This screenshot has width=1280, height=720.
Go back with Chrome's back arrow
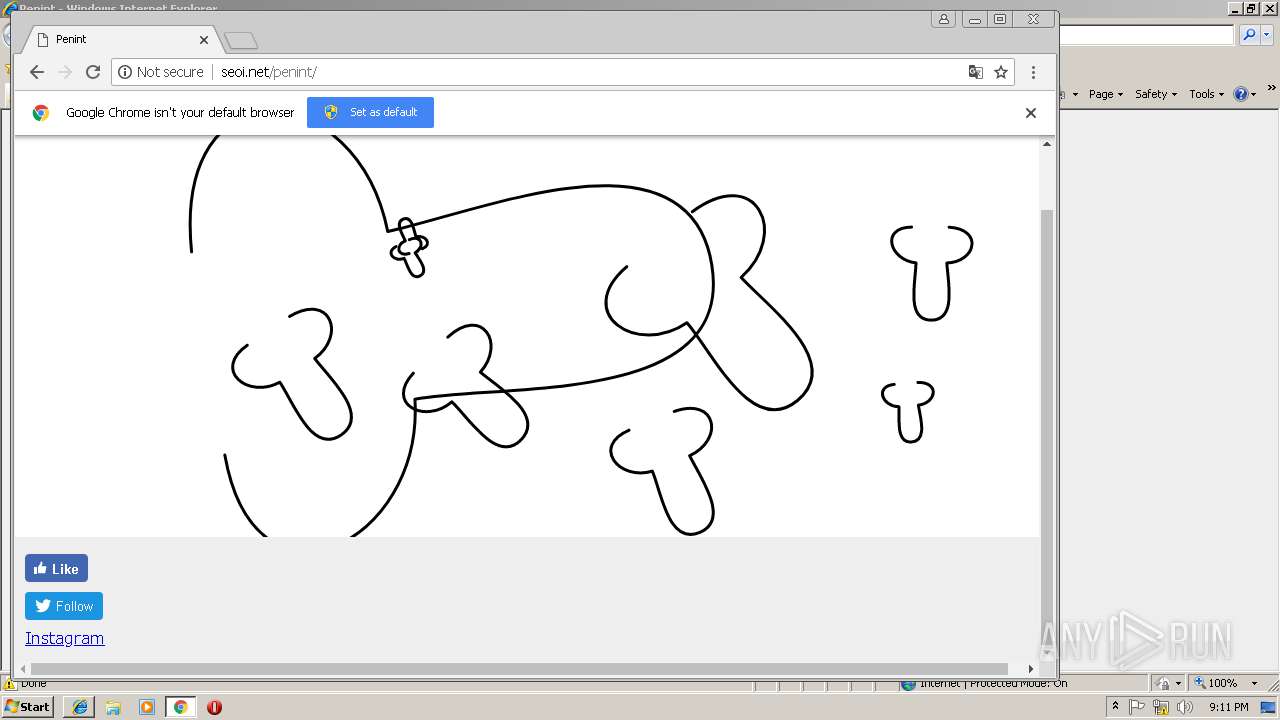pyautogui.click(x=37, y=72)
